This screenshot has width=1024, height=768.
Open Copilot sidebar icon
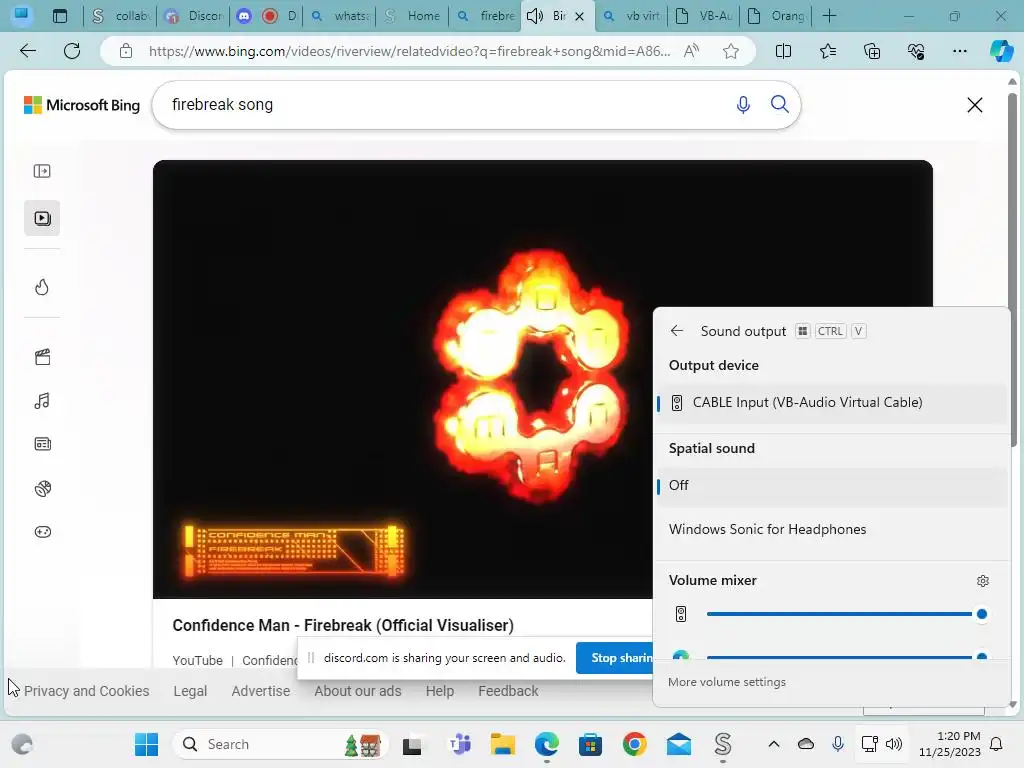[1001, 51]
